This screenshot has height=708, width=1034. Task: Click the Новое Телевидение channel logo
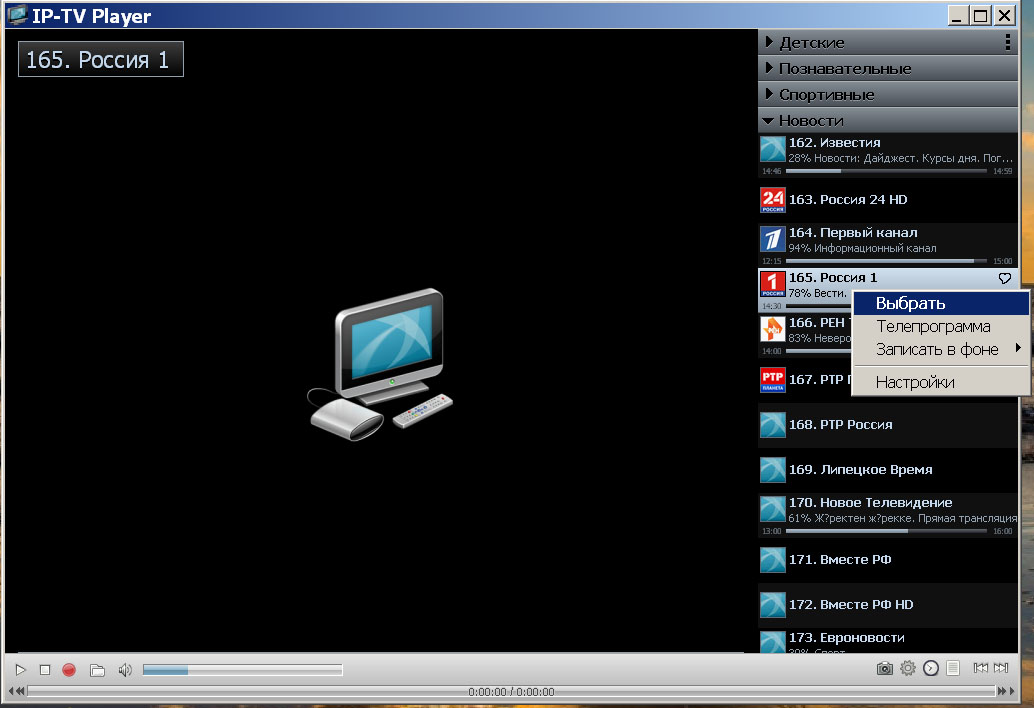pyautogui.click(x=773, y=509)
